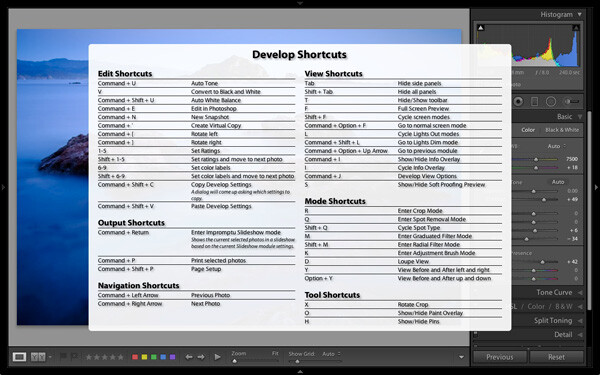Go to the previous photo with left arrow
Viewport: 600px width, 375px height.
pos(189,357)
